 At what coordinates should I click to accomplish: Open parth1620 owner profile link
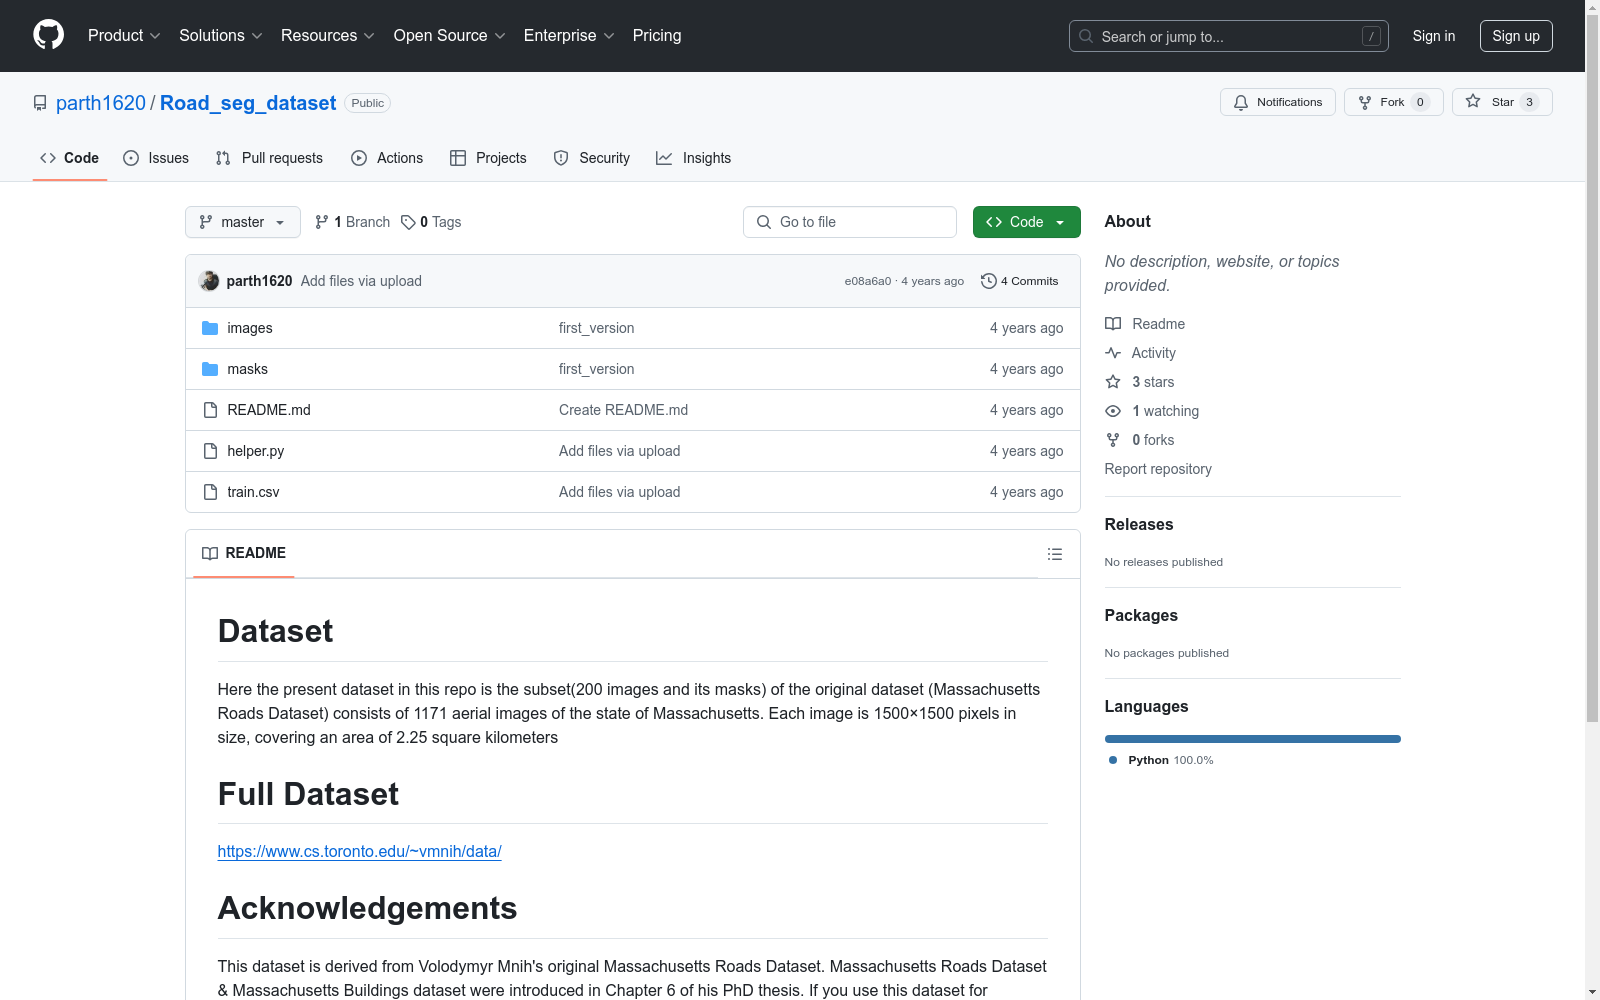point(101,103)
